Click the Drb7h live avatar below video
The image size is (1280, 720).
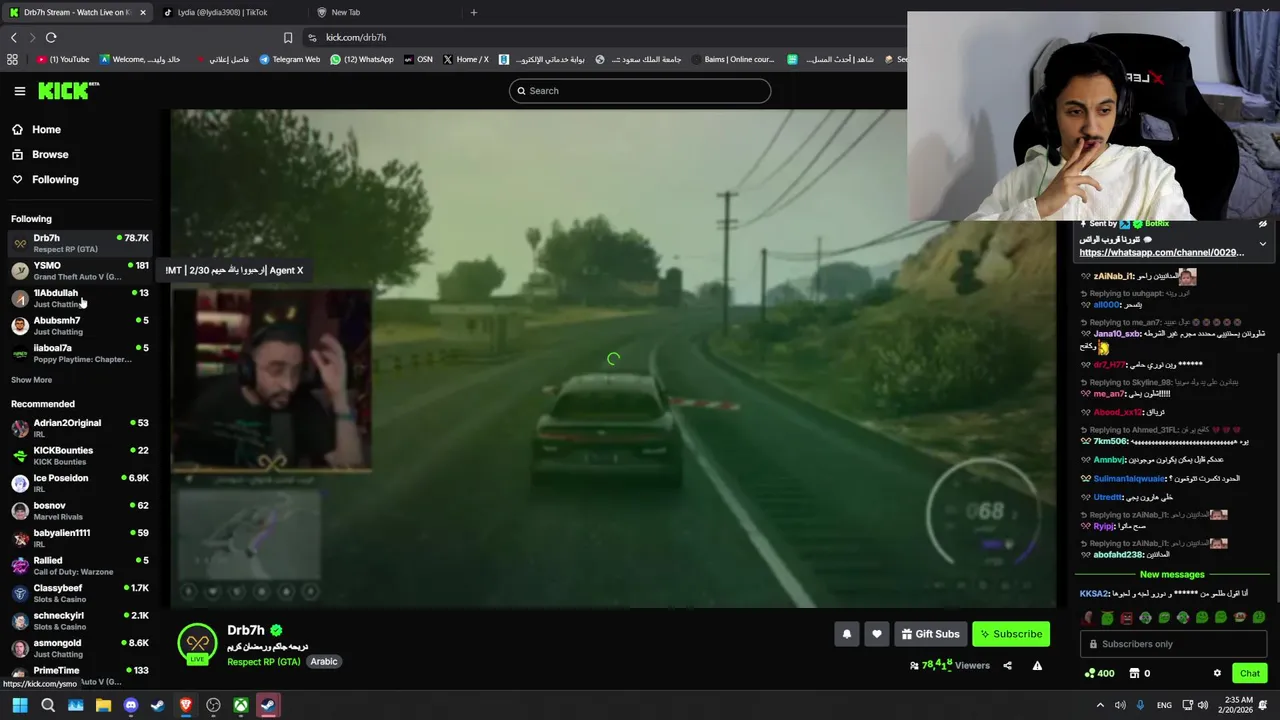click(x=197, y=644)
